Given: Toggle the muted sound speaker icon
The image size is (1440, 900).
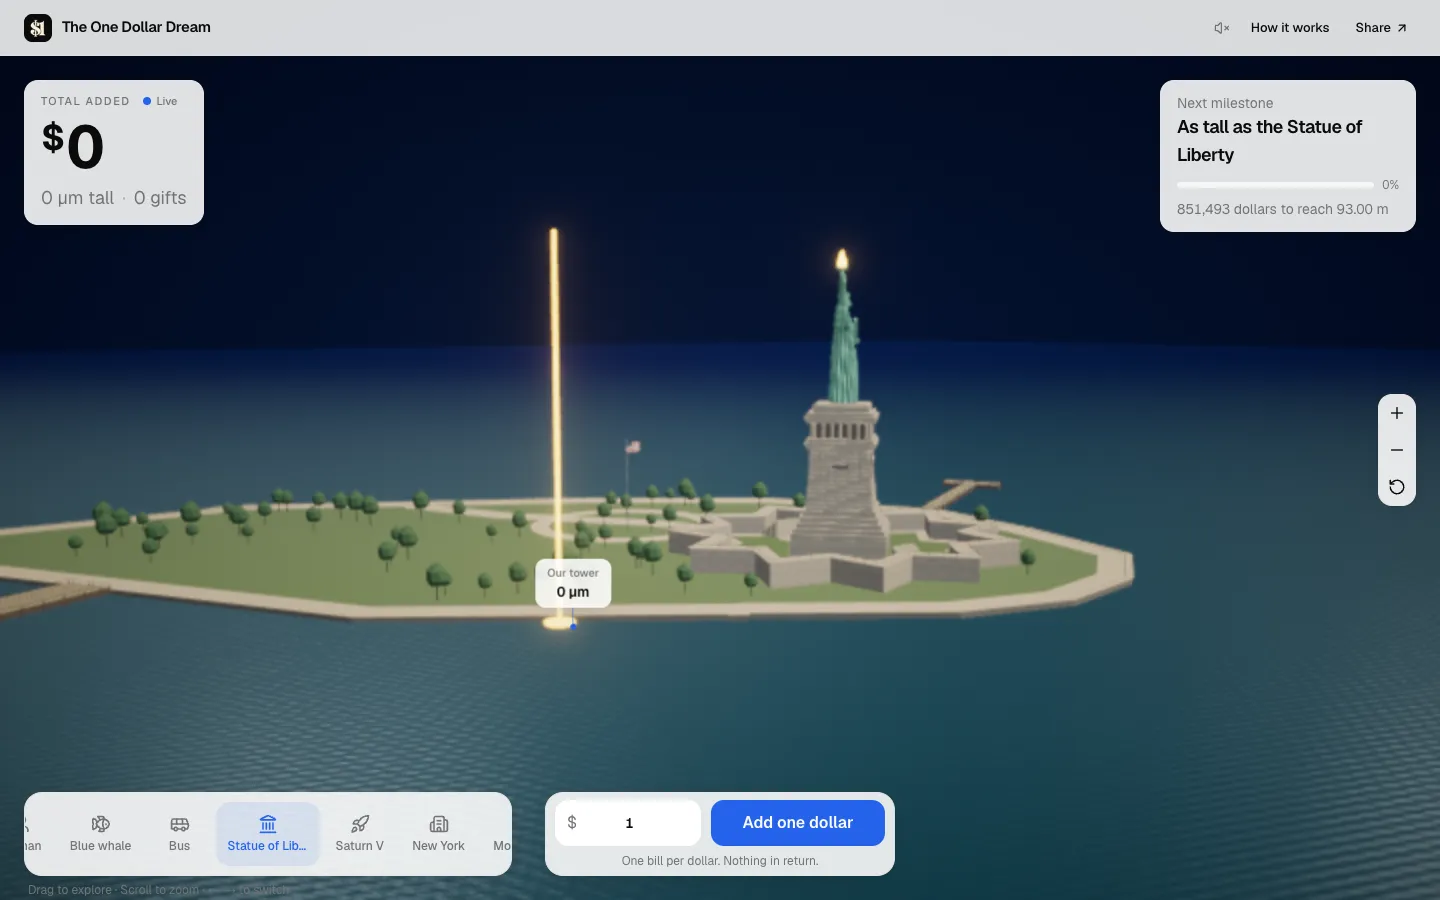Looking at the screenshot, I should [x=1221, y=28].
